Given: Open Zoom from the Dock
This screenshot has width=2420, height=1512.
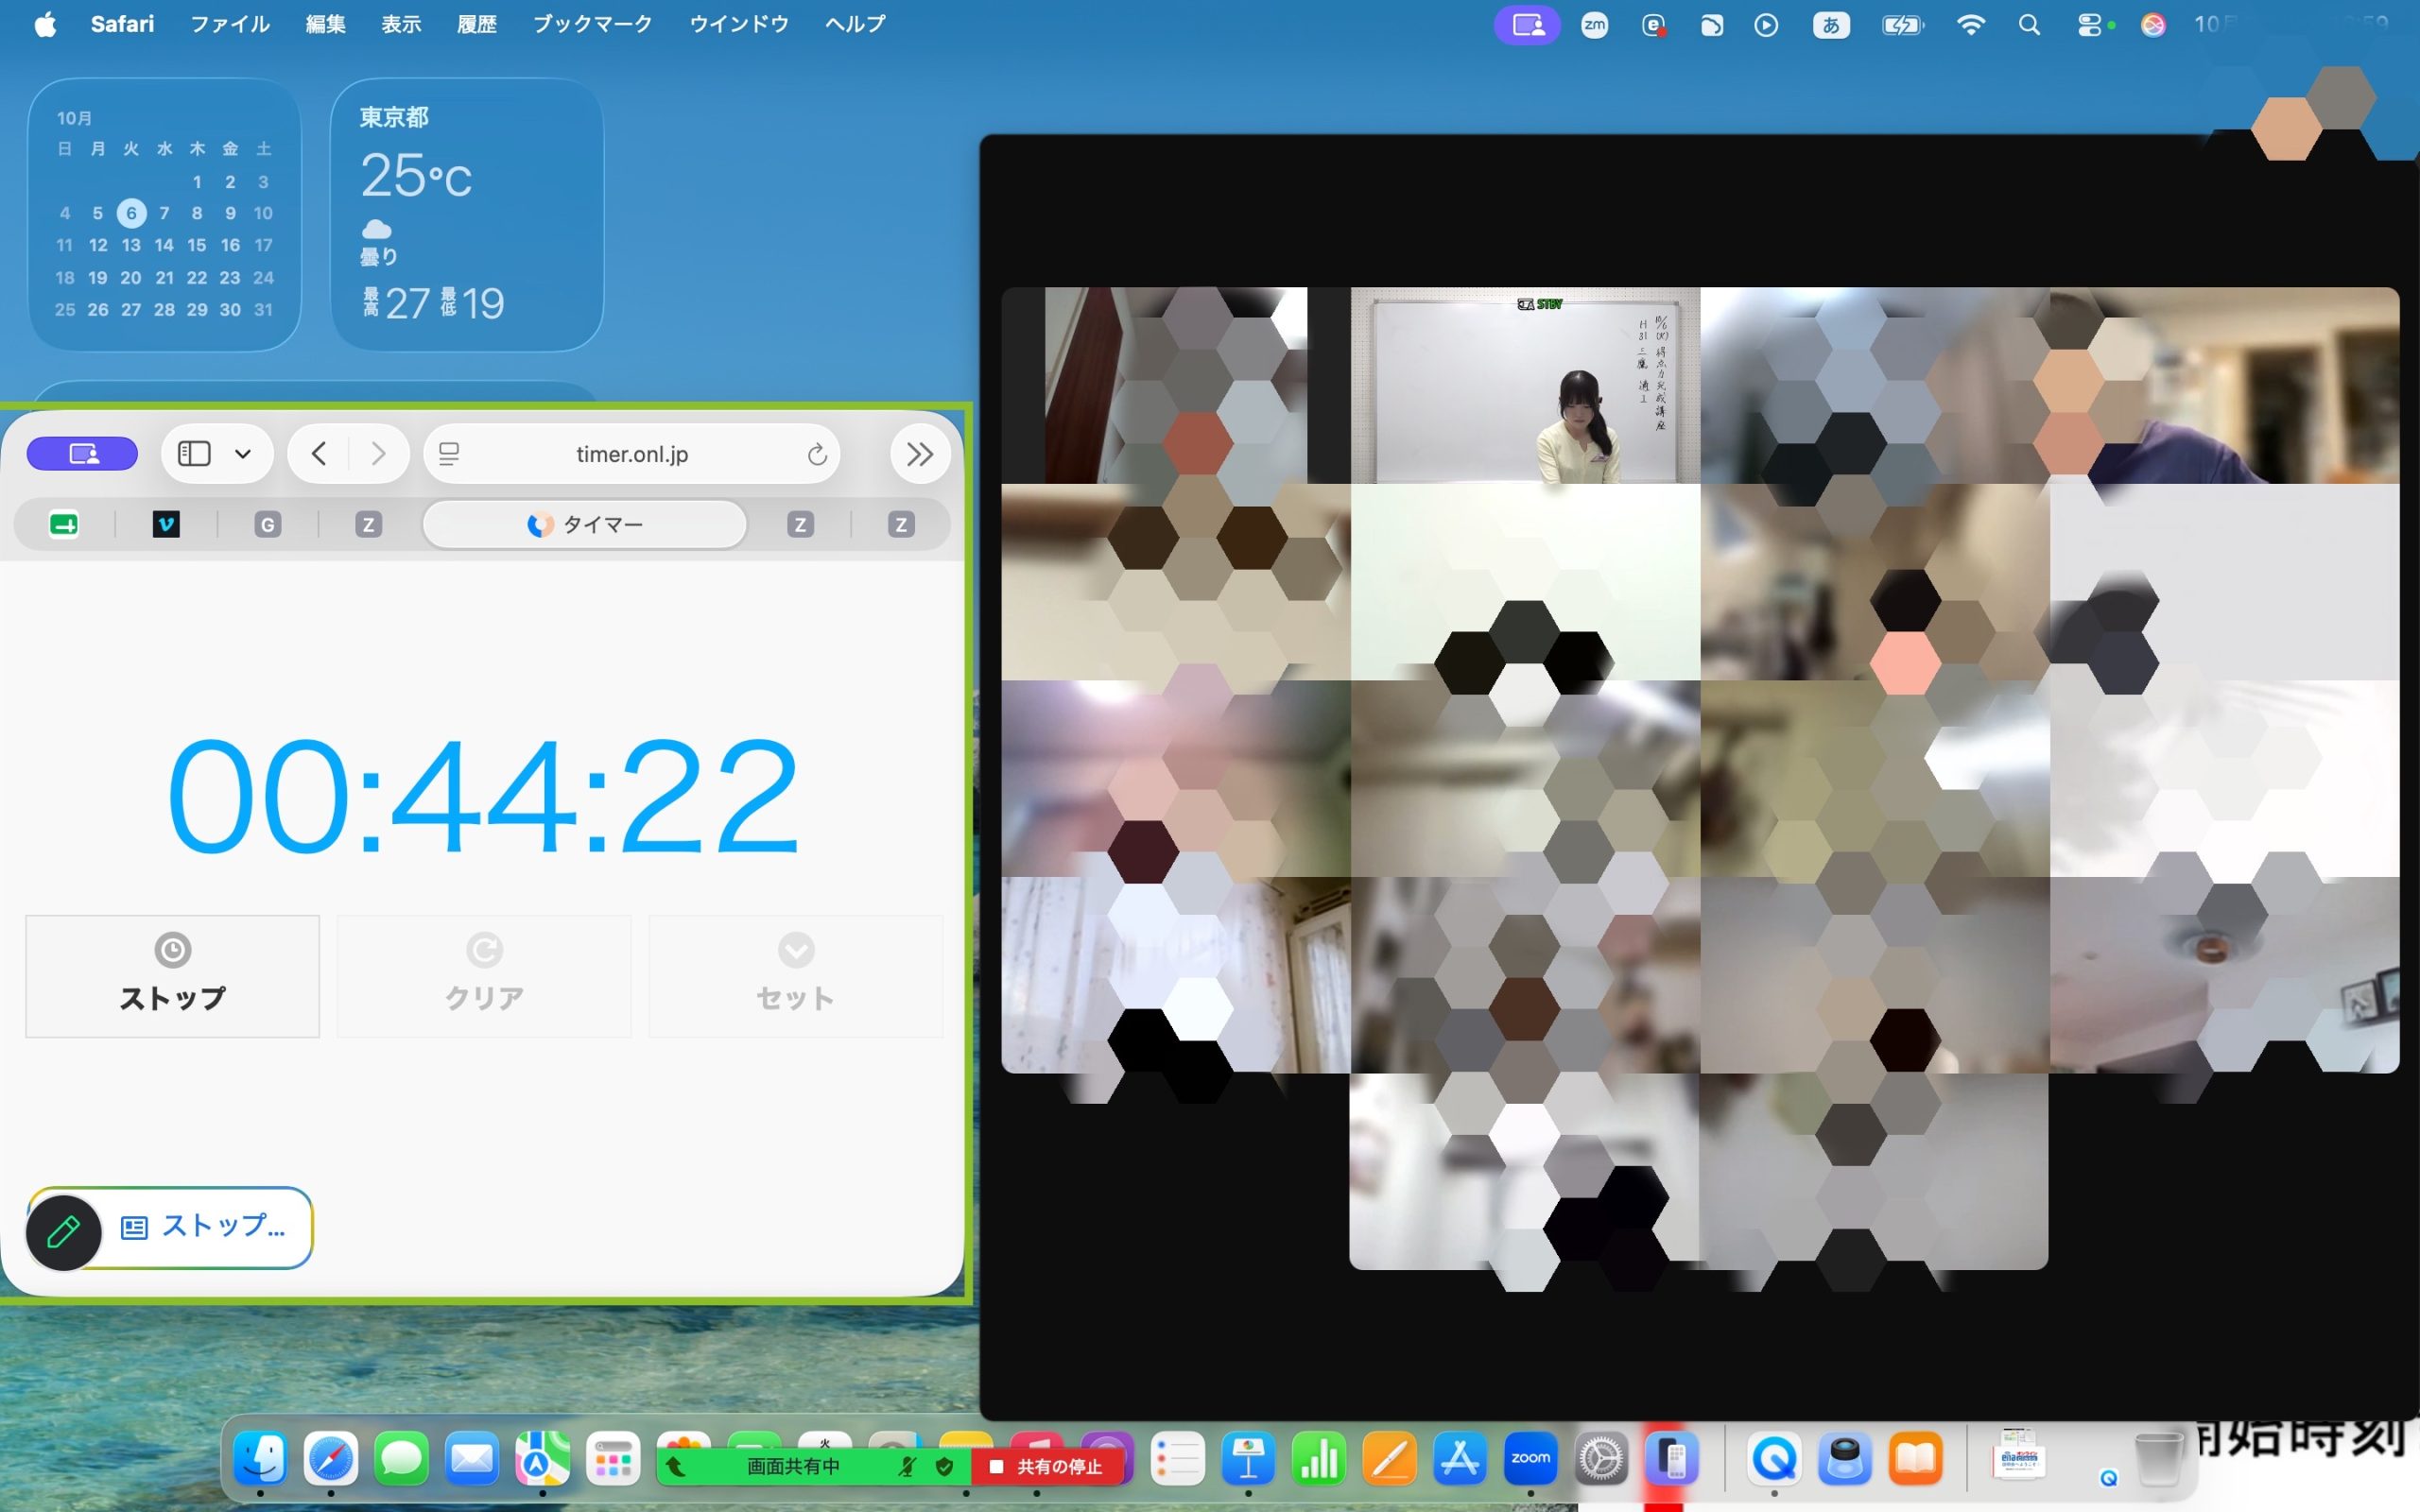Looking at the screenshot, I should (1530, 1458).
